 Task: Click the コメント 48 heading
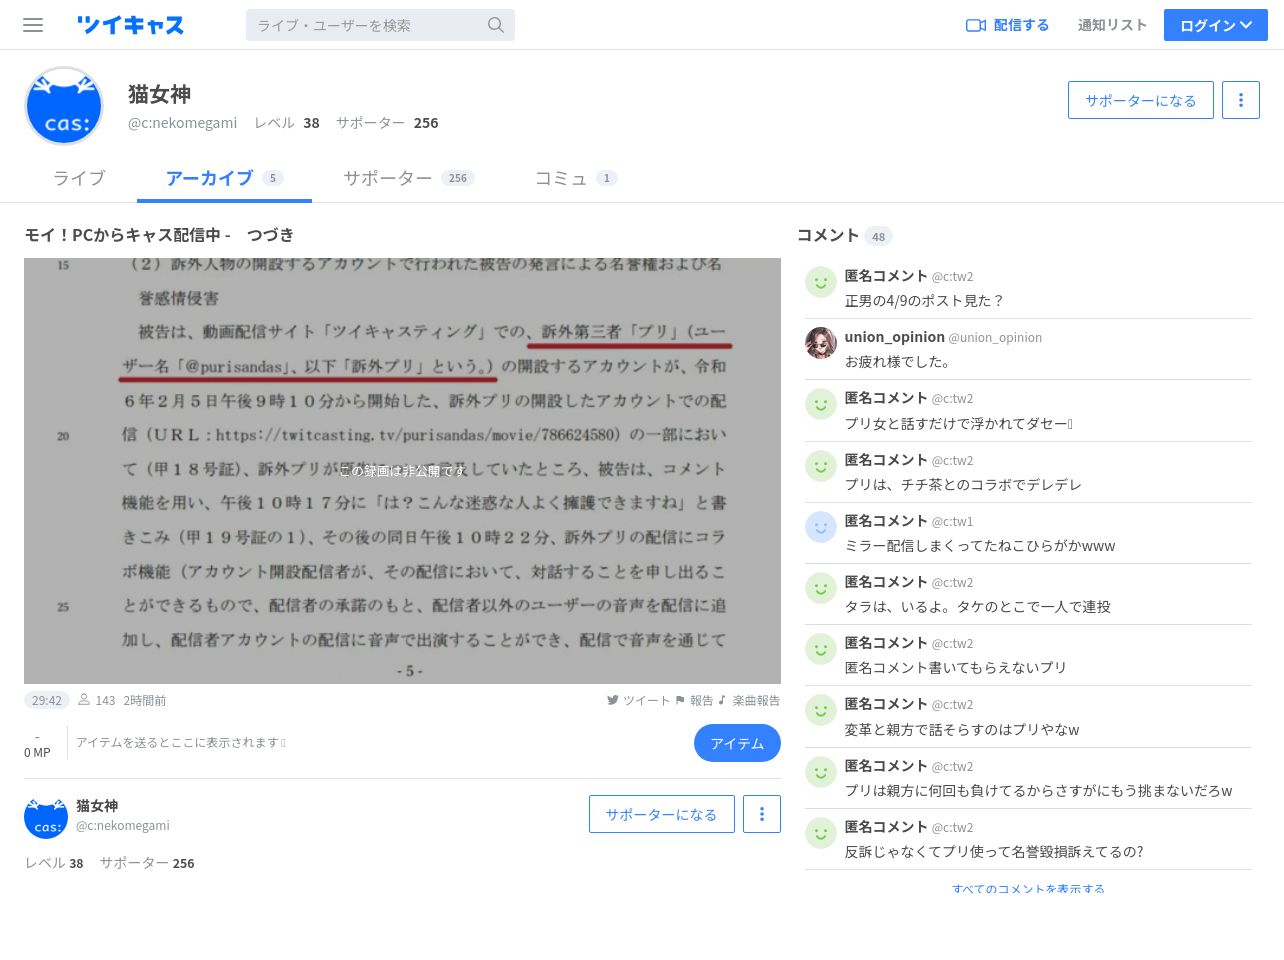[844, 235]
